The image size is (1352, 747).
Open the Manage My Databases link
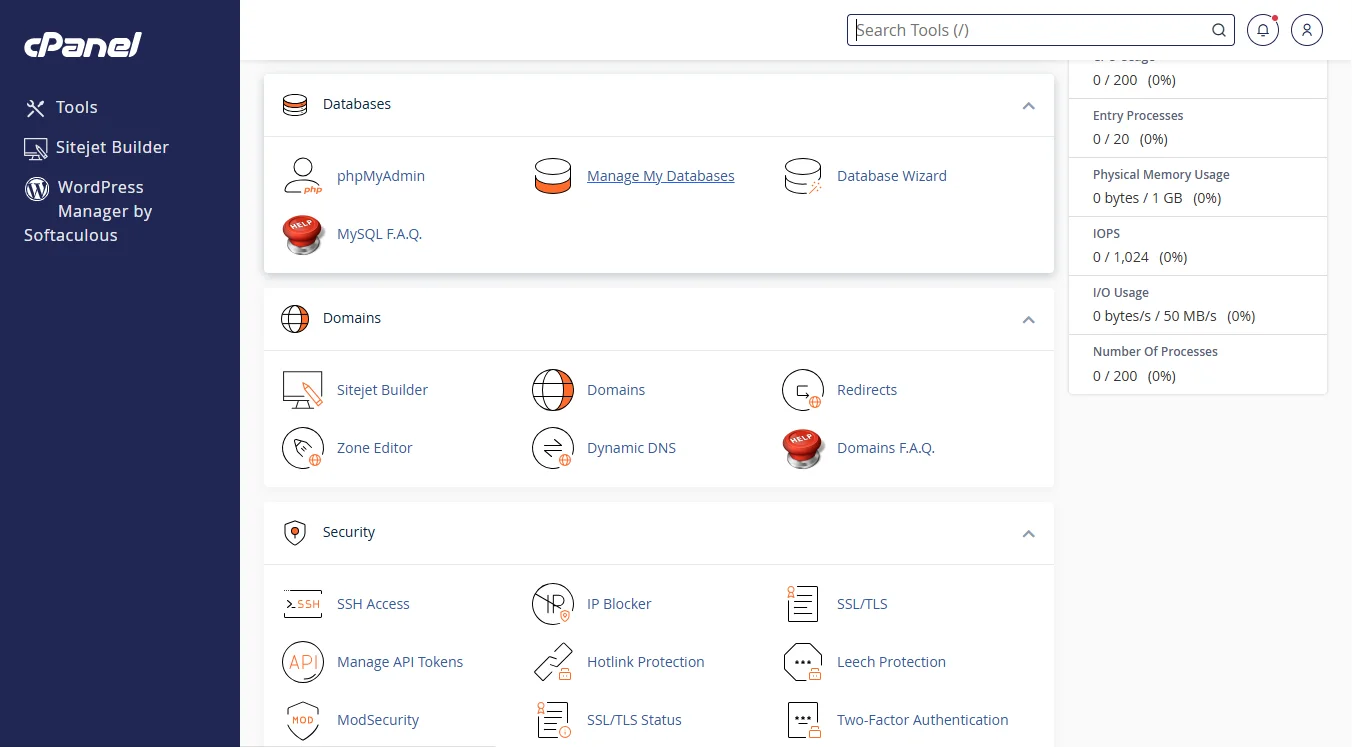coord(661,176)
